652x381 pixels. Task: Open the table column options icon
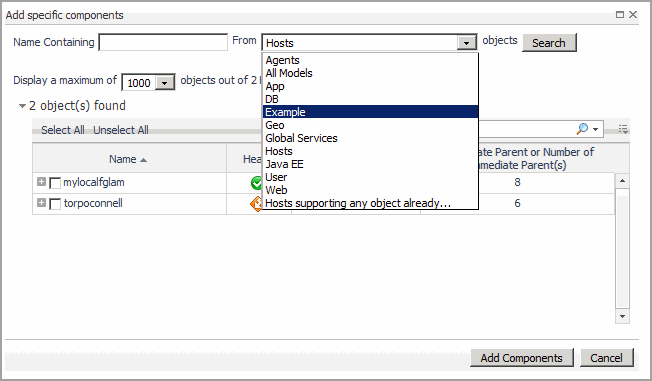[623, 129]
